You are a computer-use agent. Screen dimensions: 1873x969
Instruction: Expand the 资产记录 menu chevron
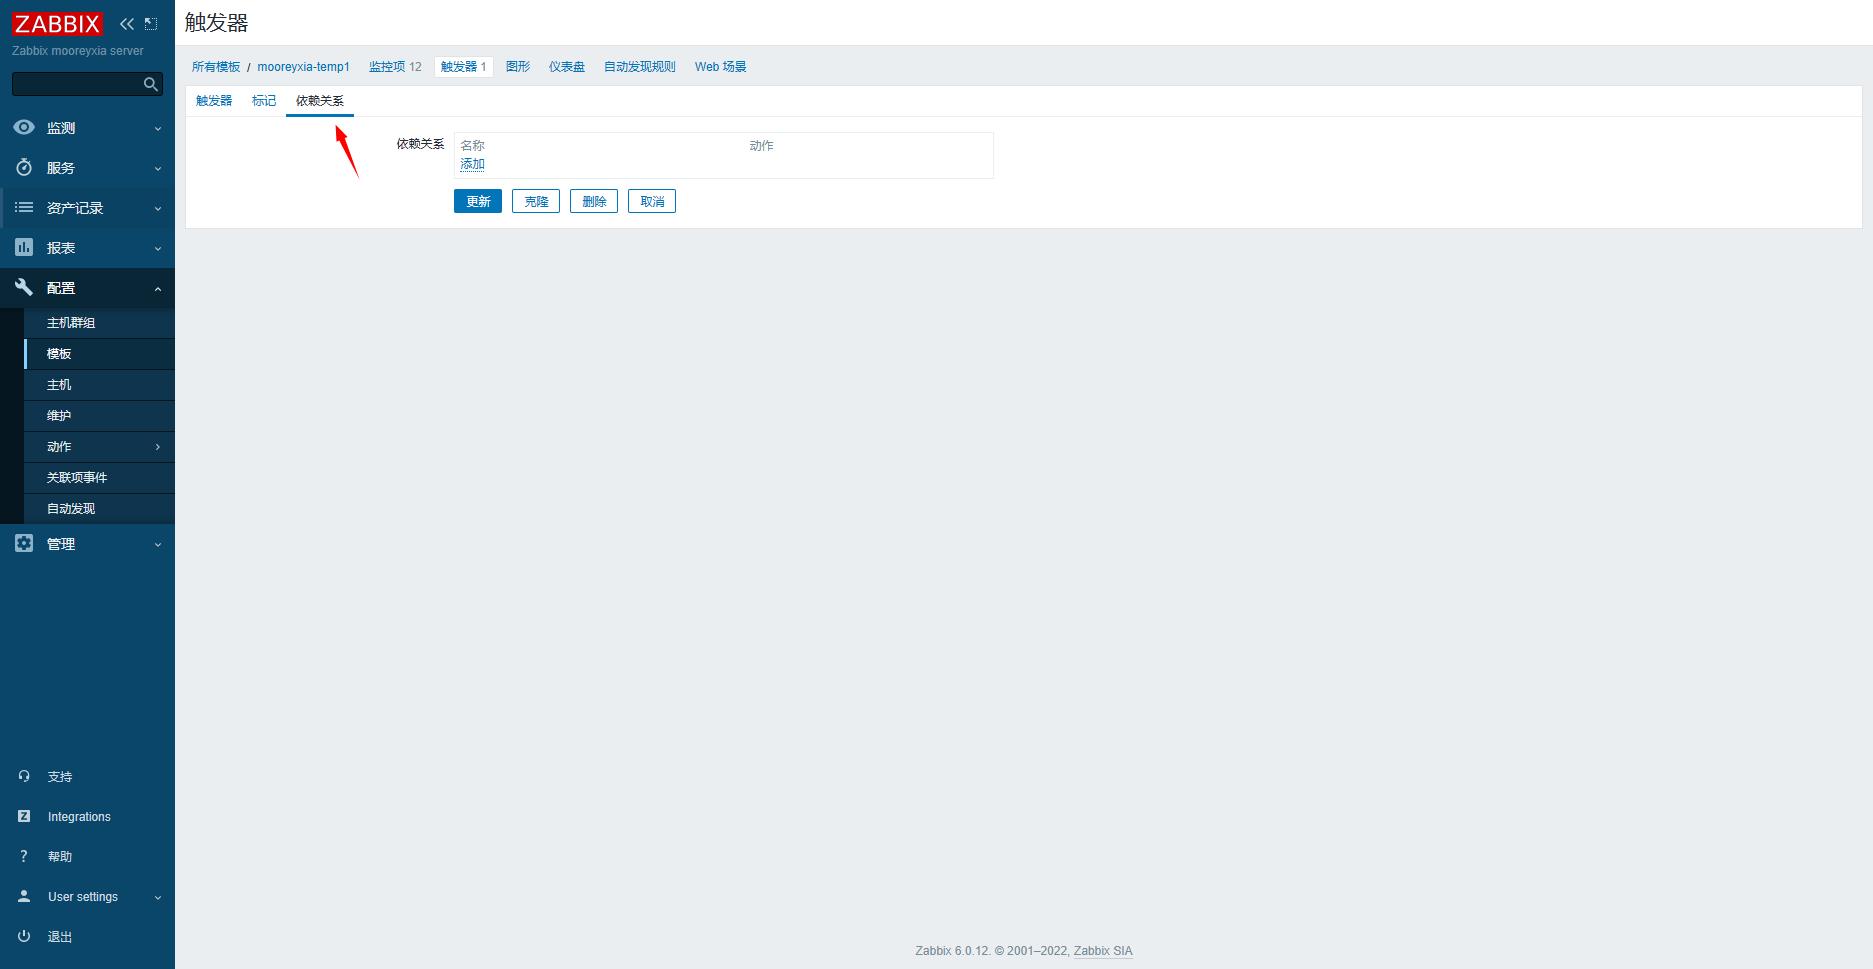158,209
